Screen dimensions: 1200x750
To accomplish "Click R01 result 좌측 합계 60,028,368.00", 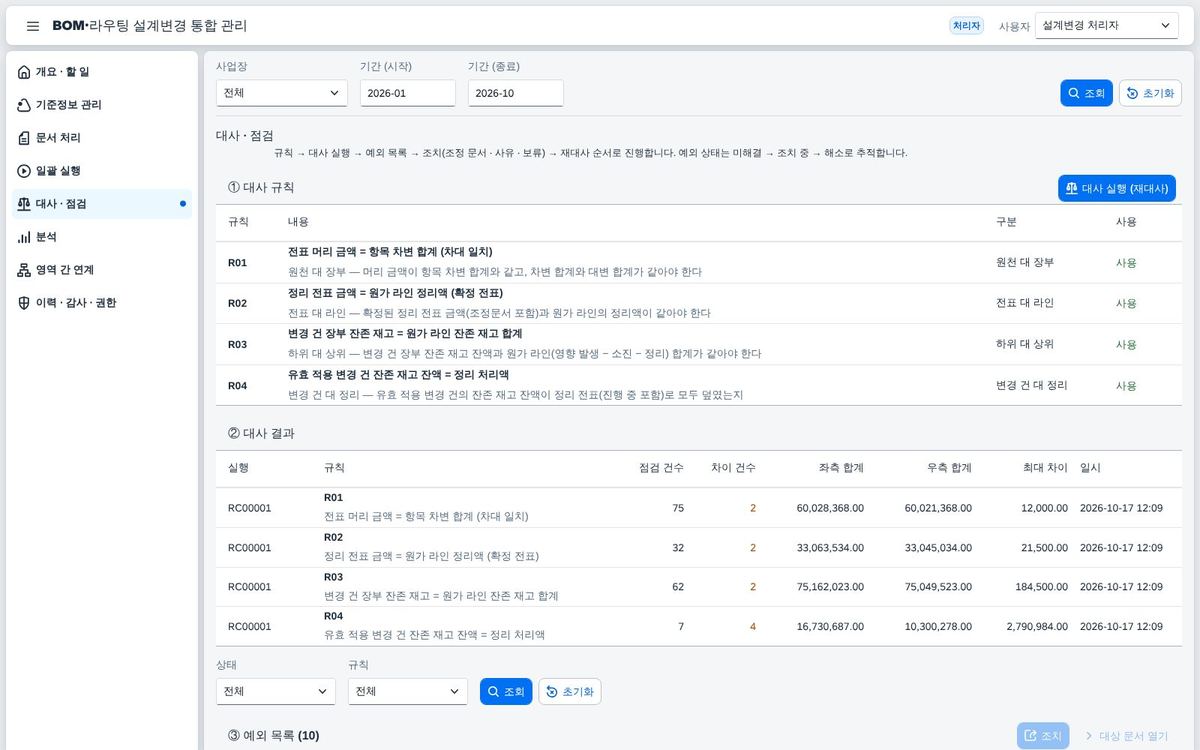I will pos(830,508).
